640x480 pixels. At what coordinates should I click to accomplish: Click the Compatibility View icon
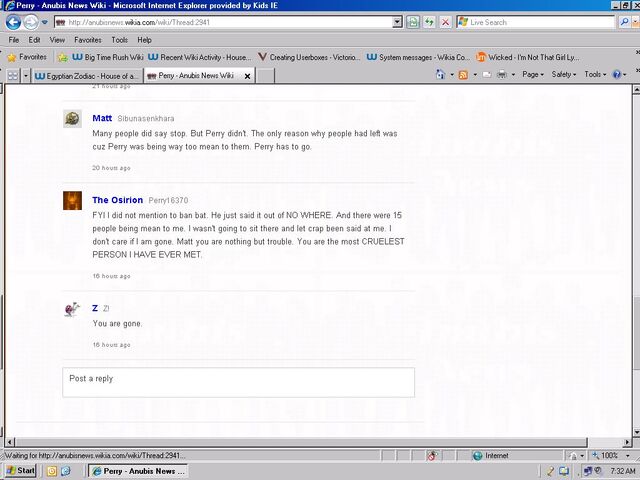[x=413, y=22]
